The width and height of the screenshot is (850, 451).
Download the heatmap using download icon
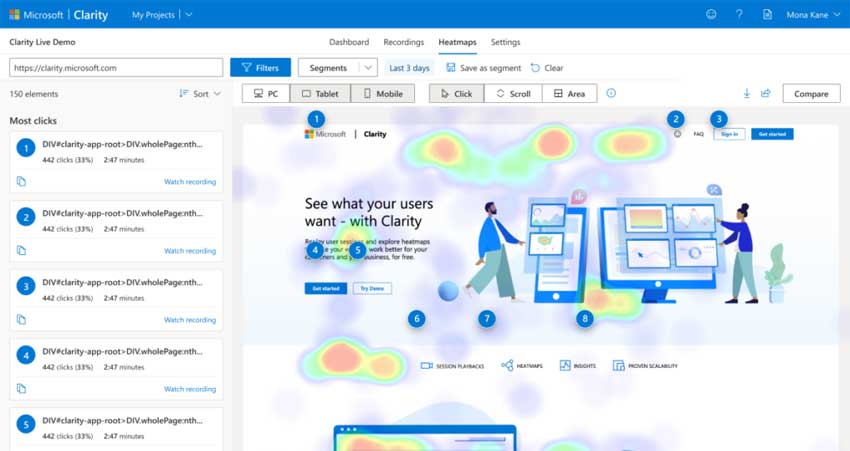coord(746,93)
